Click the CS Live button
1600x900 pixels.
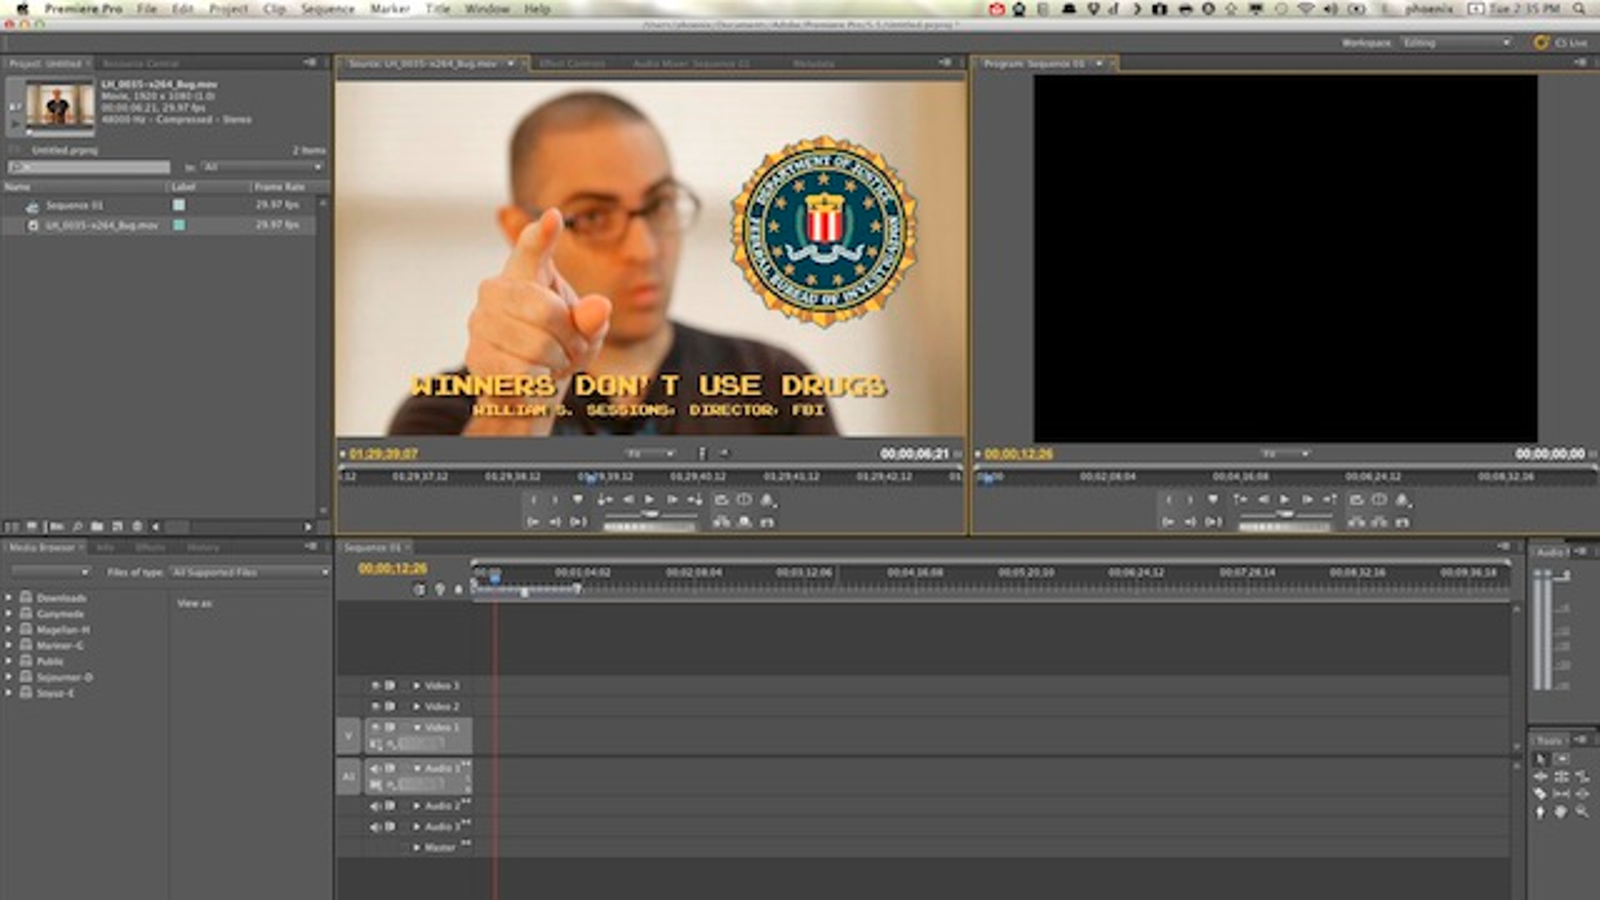[x=1561, y=43]
